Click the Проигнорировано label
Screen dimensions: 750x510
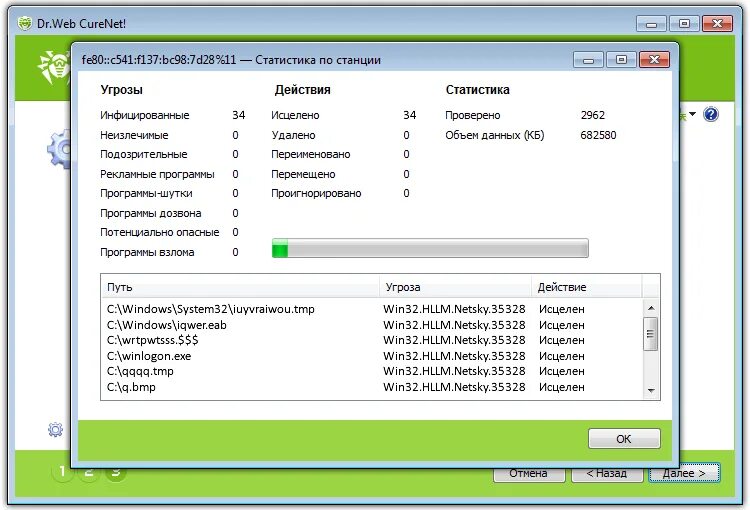[x=316, y=193]
